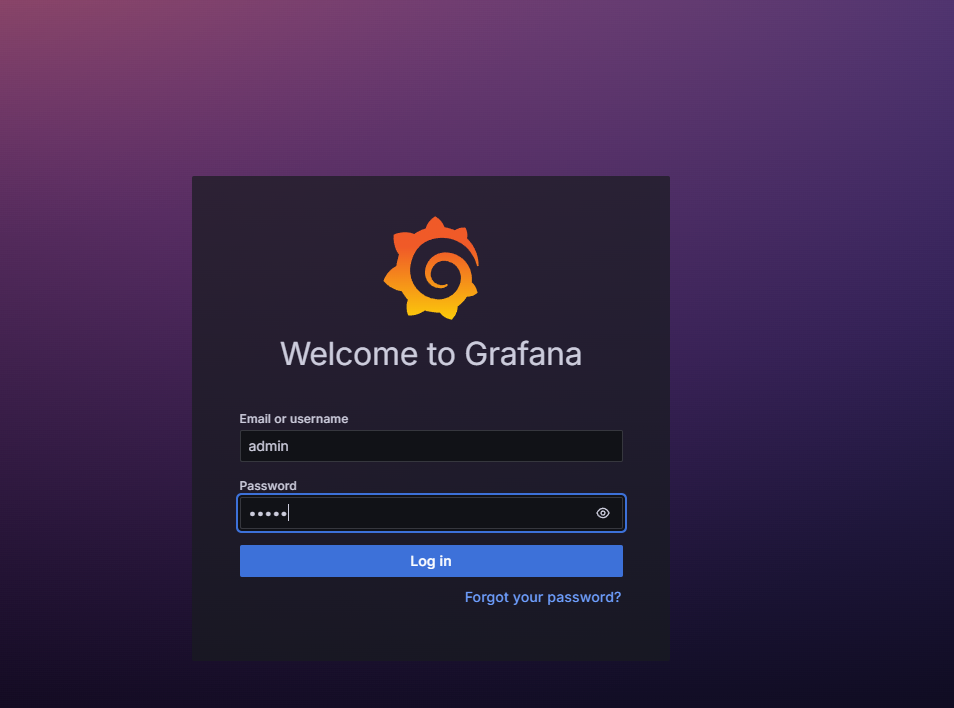The height and width of the screenshot is (708, 954).
Task: Click the Grafana logo
Action: (x=431, y=268)
